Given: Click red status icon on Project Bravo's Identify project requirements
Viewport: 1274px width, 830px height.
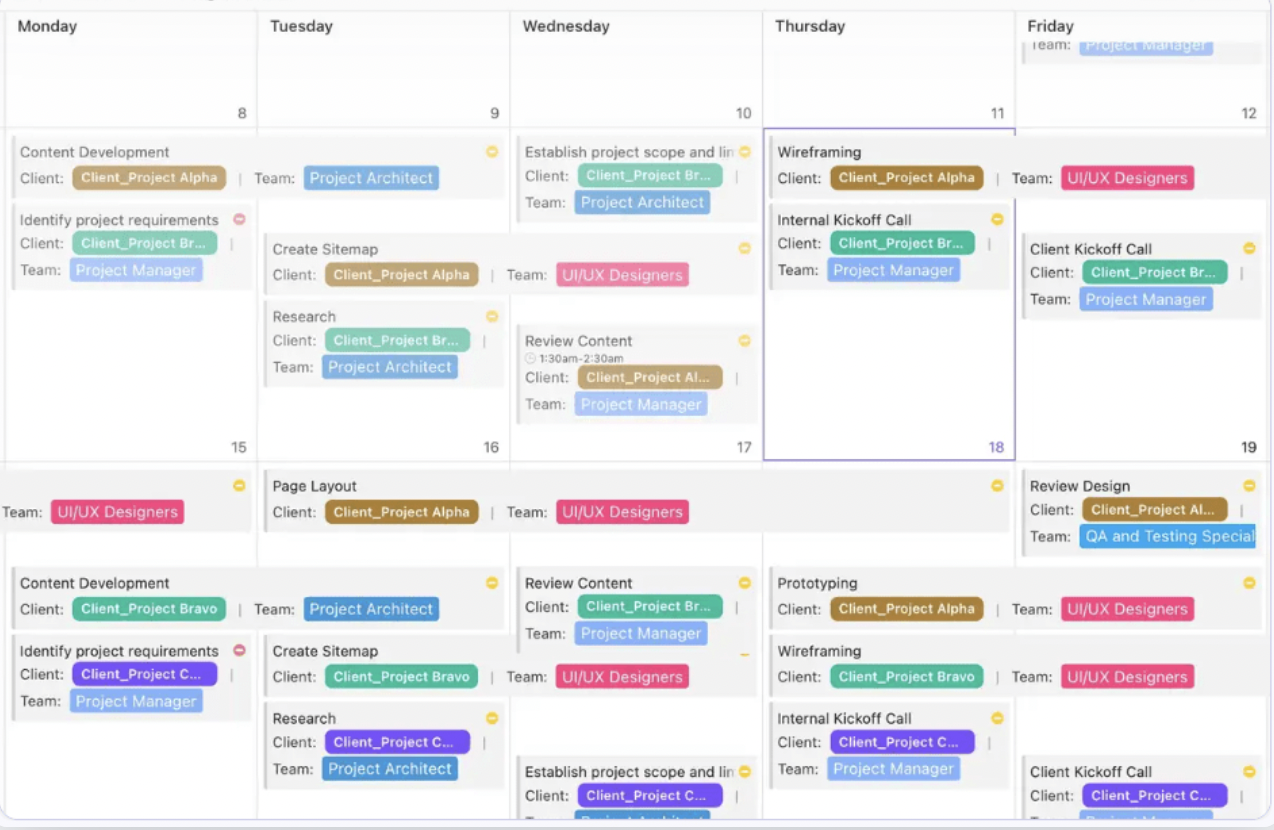Looking at the screenshot, I should pyautogui.click(x=239, y=219).
